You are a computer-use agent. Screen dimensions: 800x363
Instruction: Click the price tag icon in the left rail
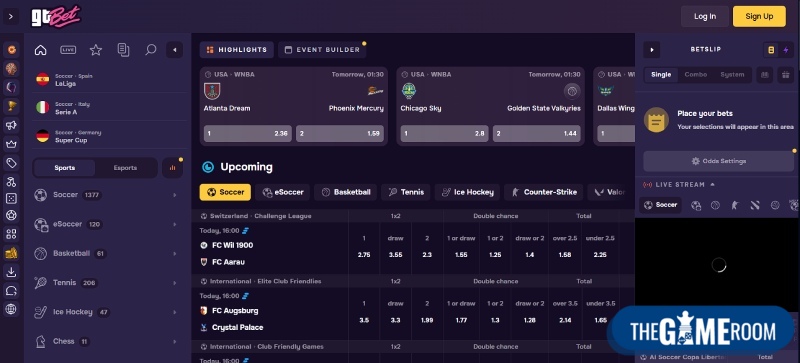click(x=11, y=163)
